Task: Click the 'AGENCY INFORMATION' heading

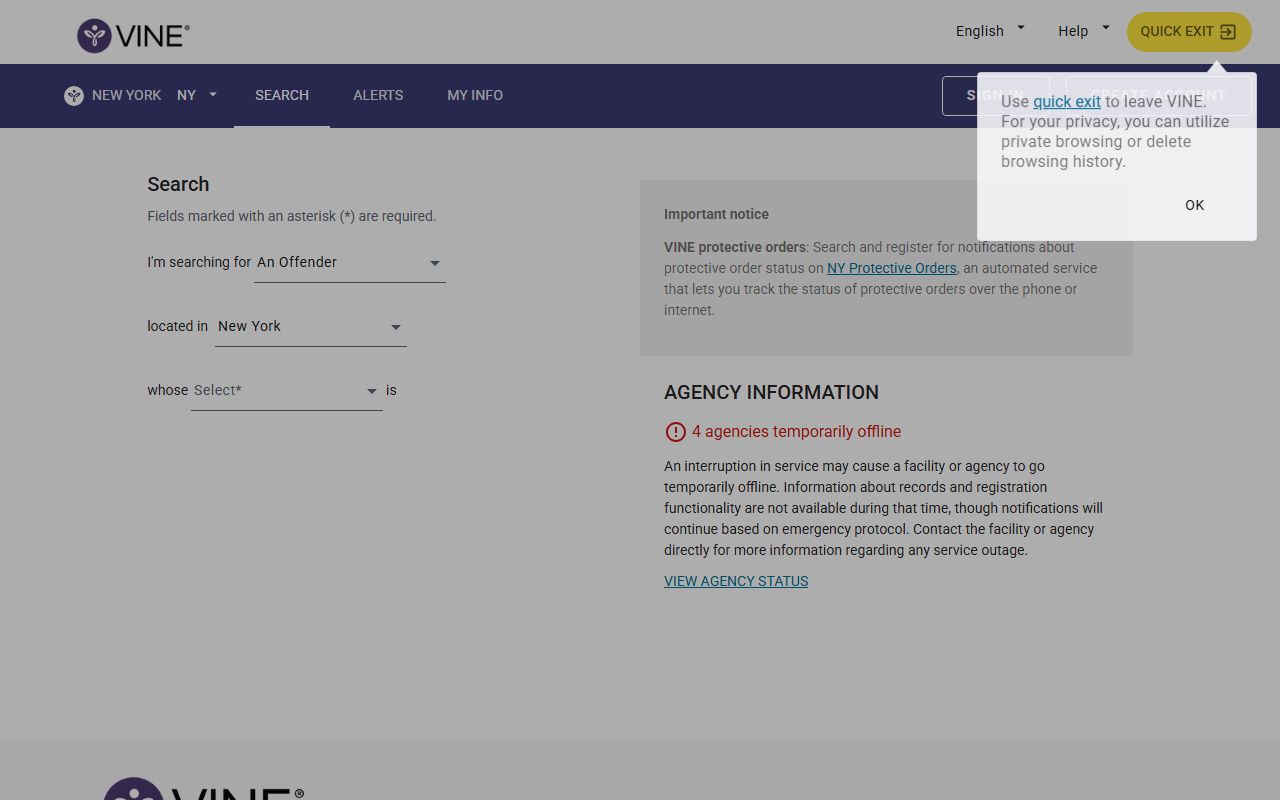Action: coord(771,392)
